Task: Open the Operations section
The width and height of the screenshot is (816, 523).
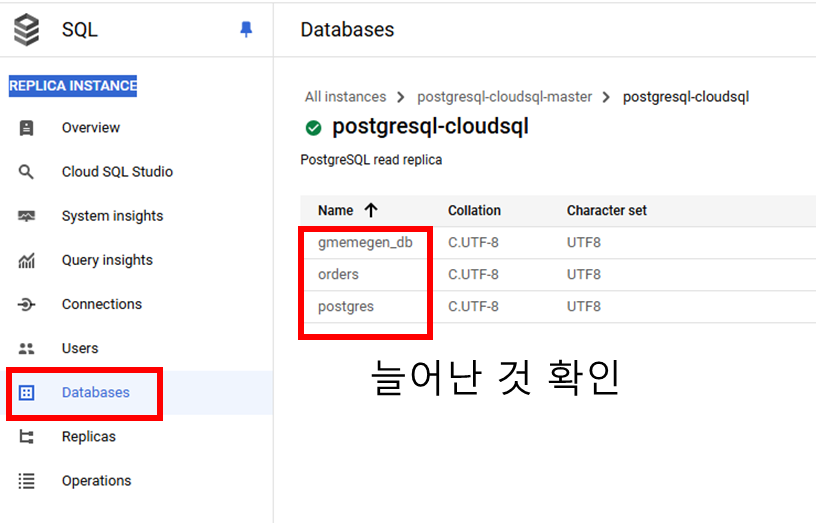Action: [x=96, y=481]
